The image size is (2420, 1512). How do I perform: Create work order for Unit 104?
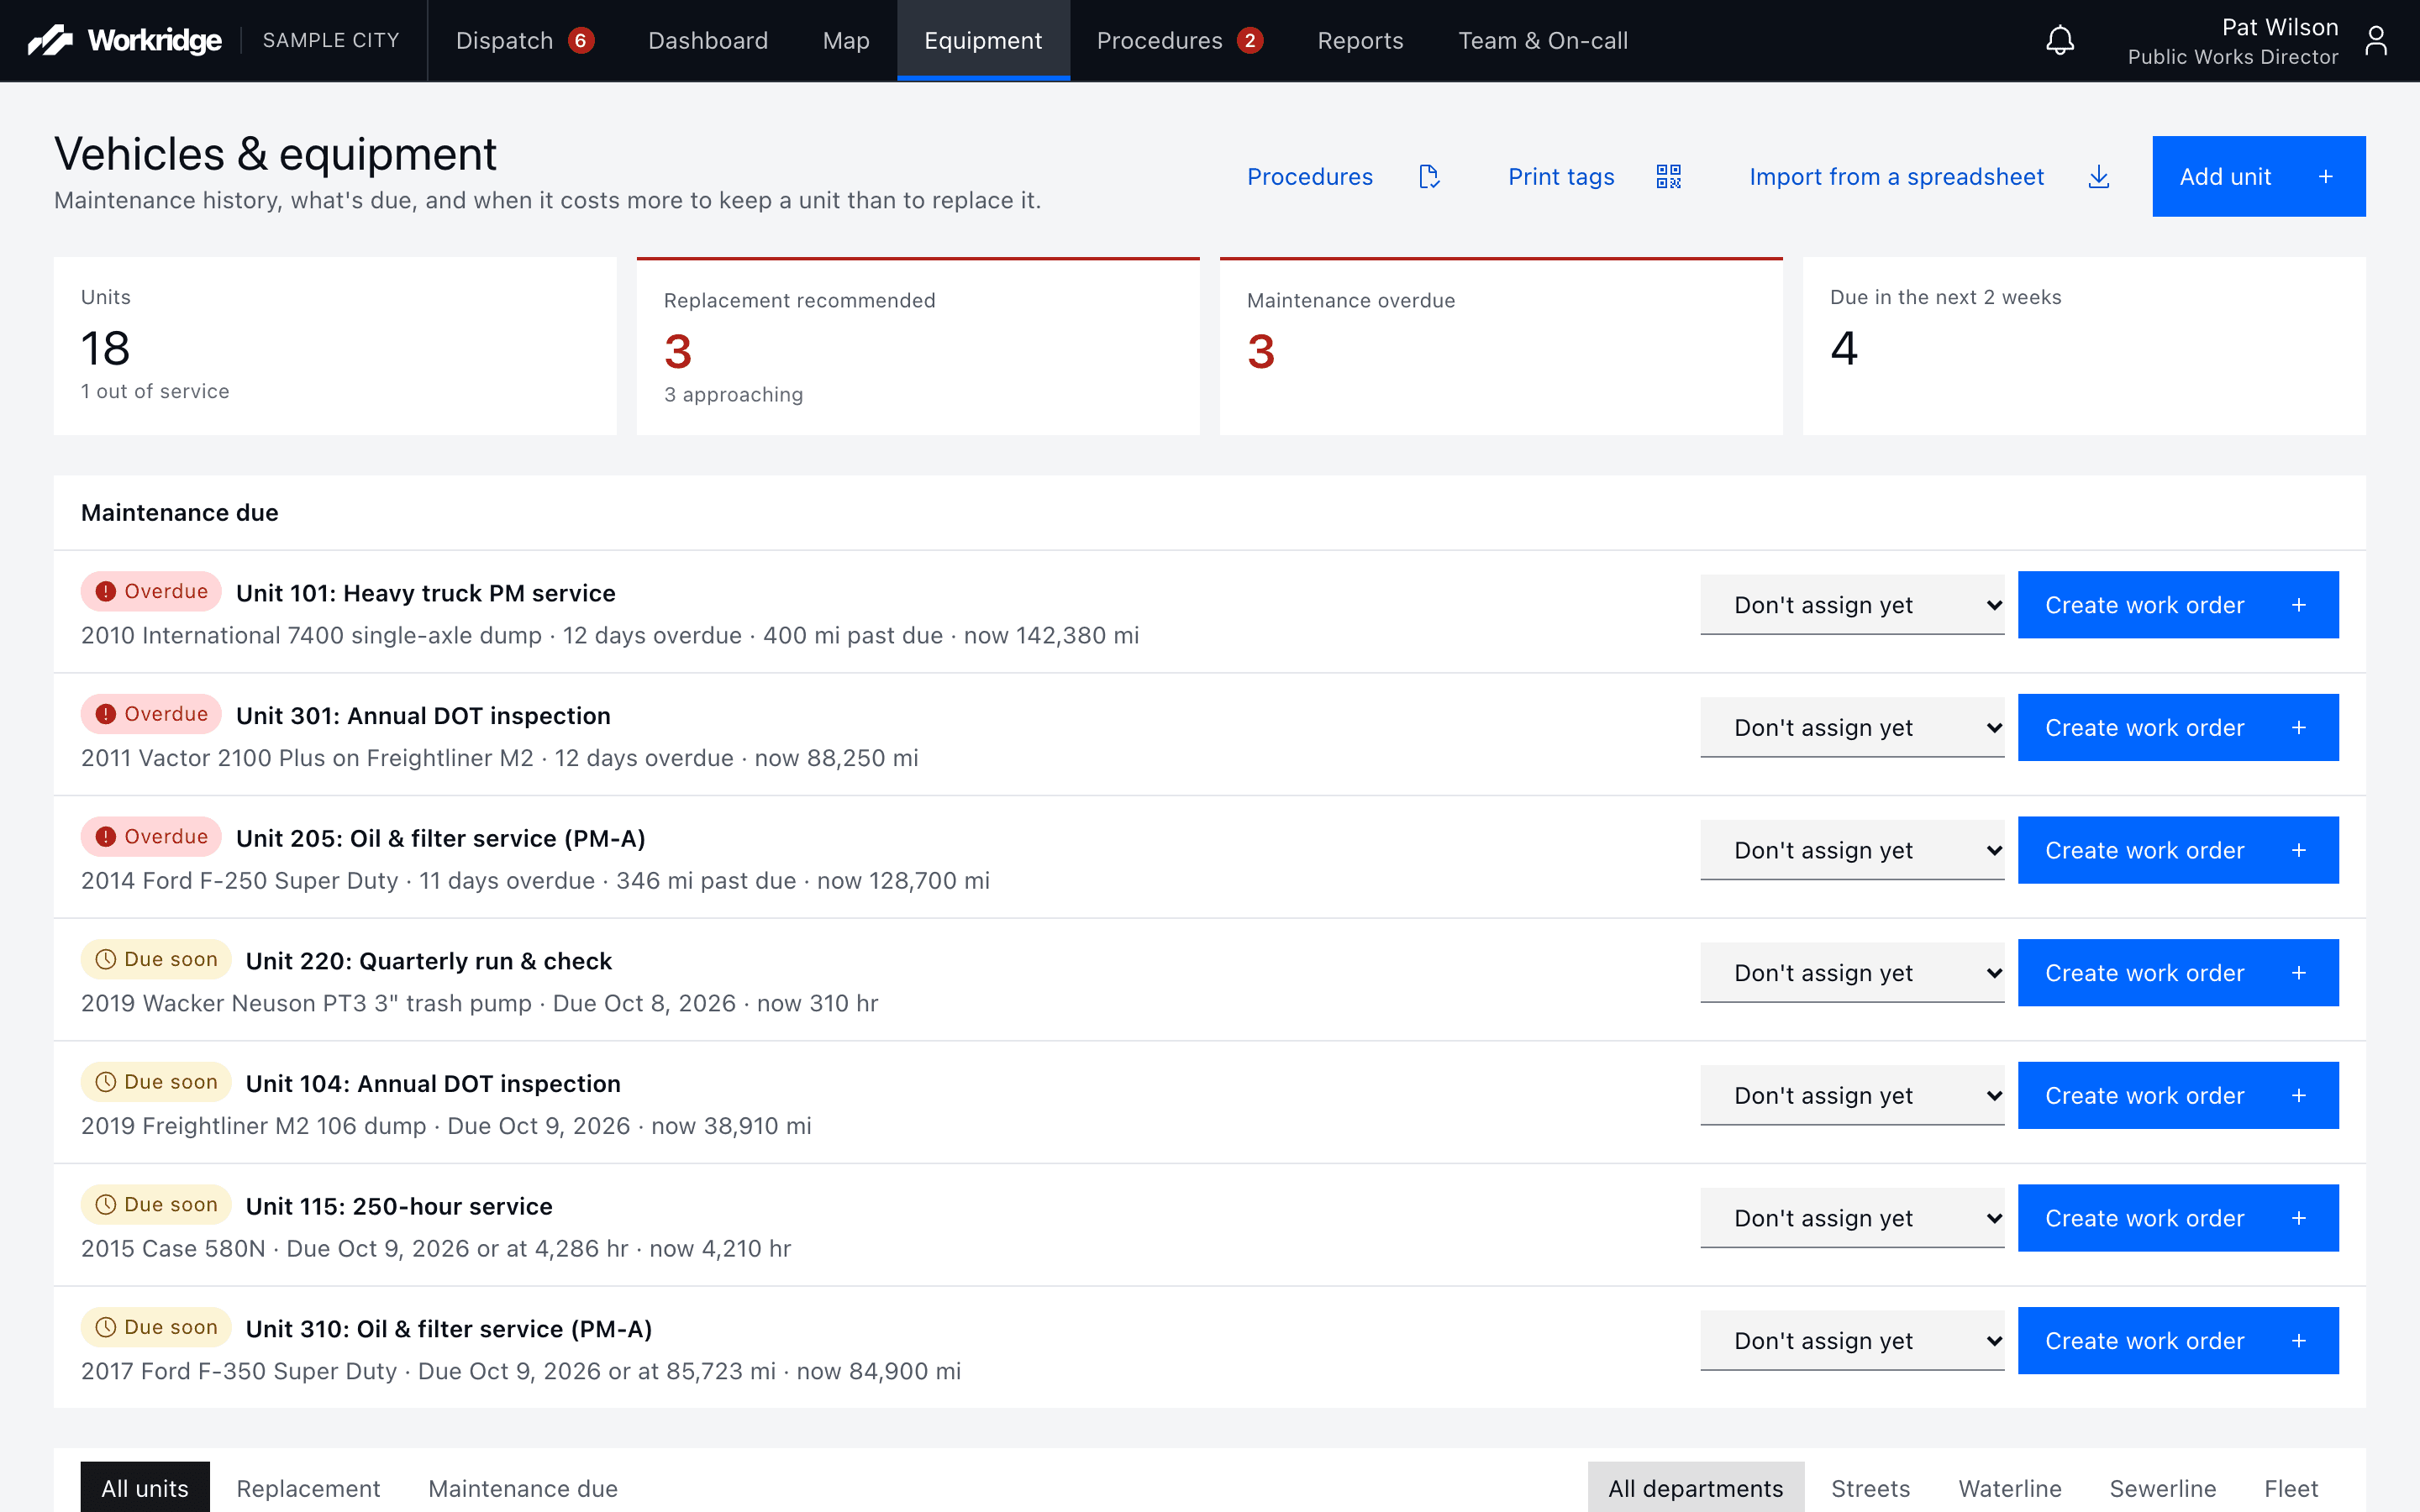(2178, 1096)
